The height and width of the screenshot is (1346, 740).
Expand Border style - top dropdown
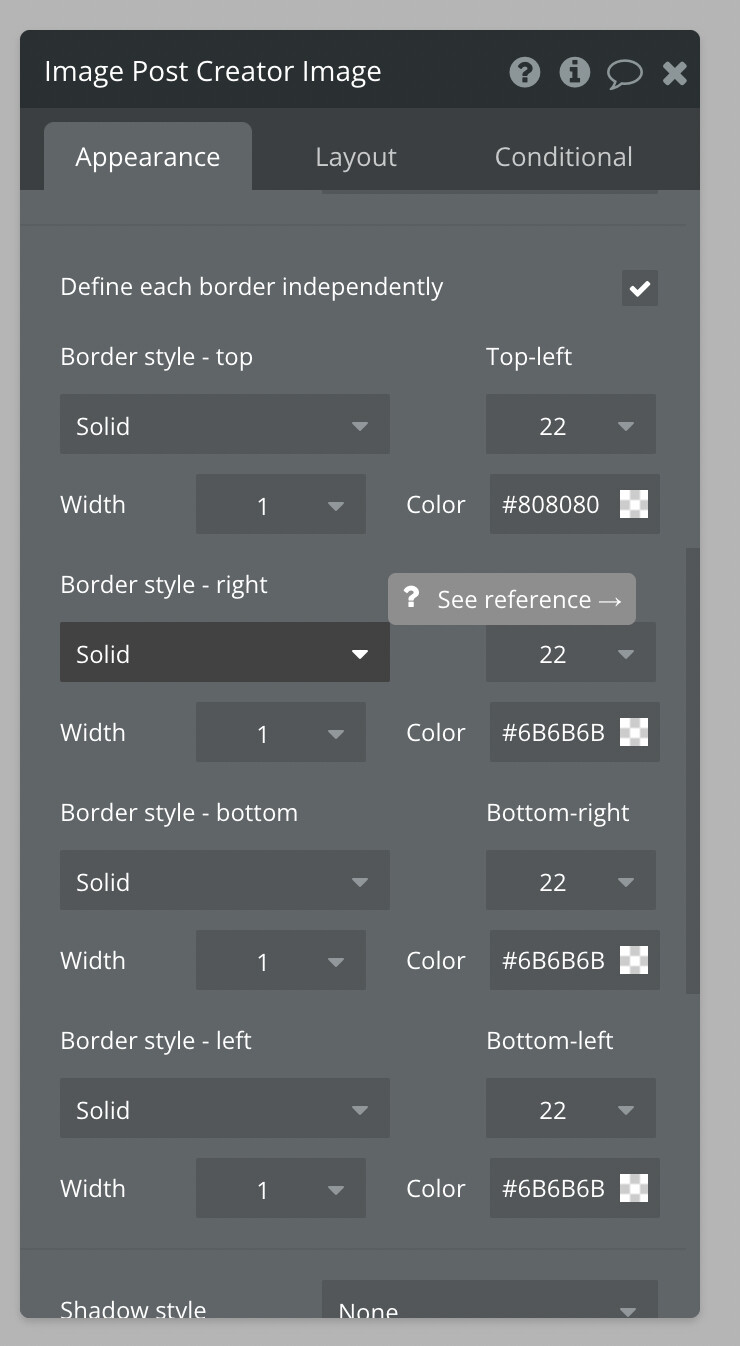224,425
